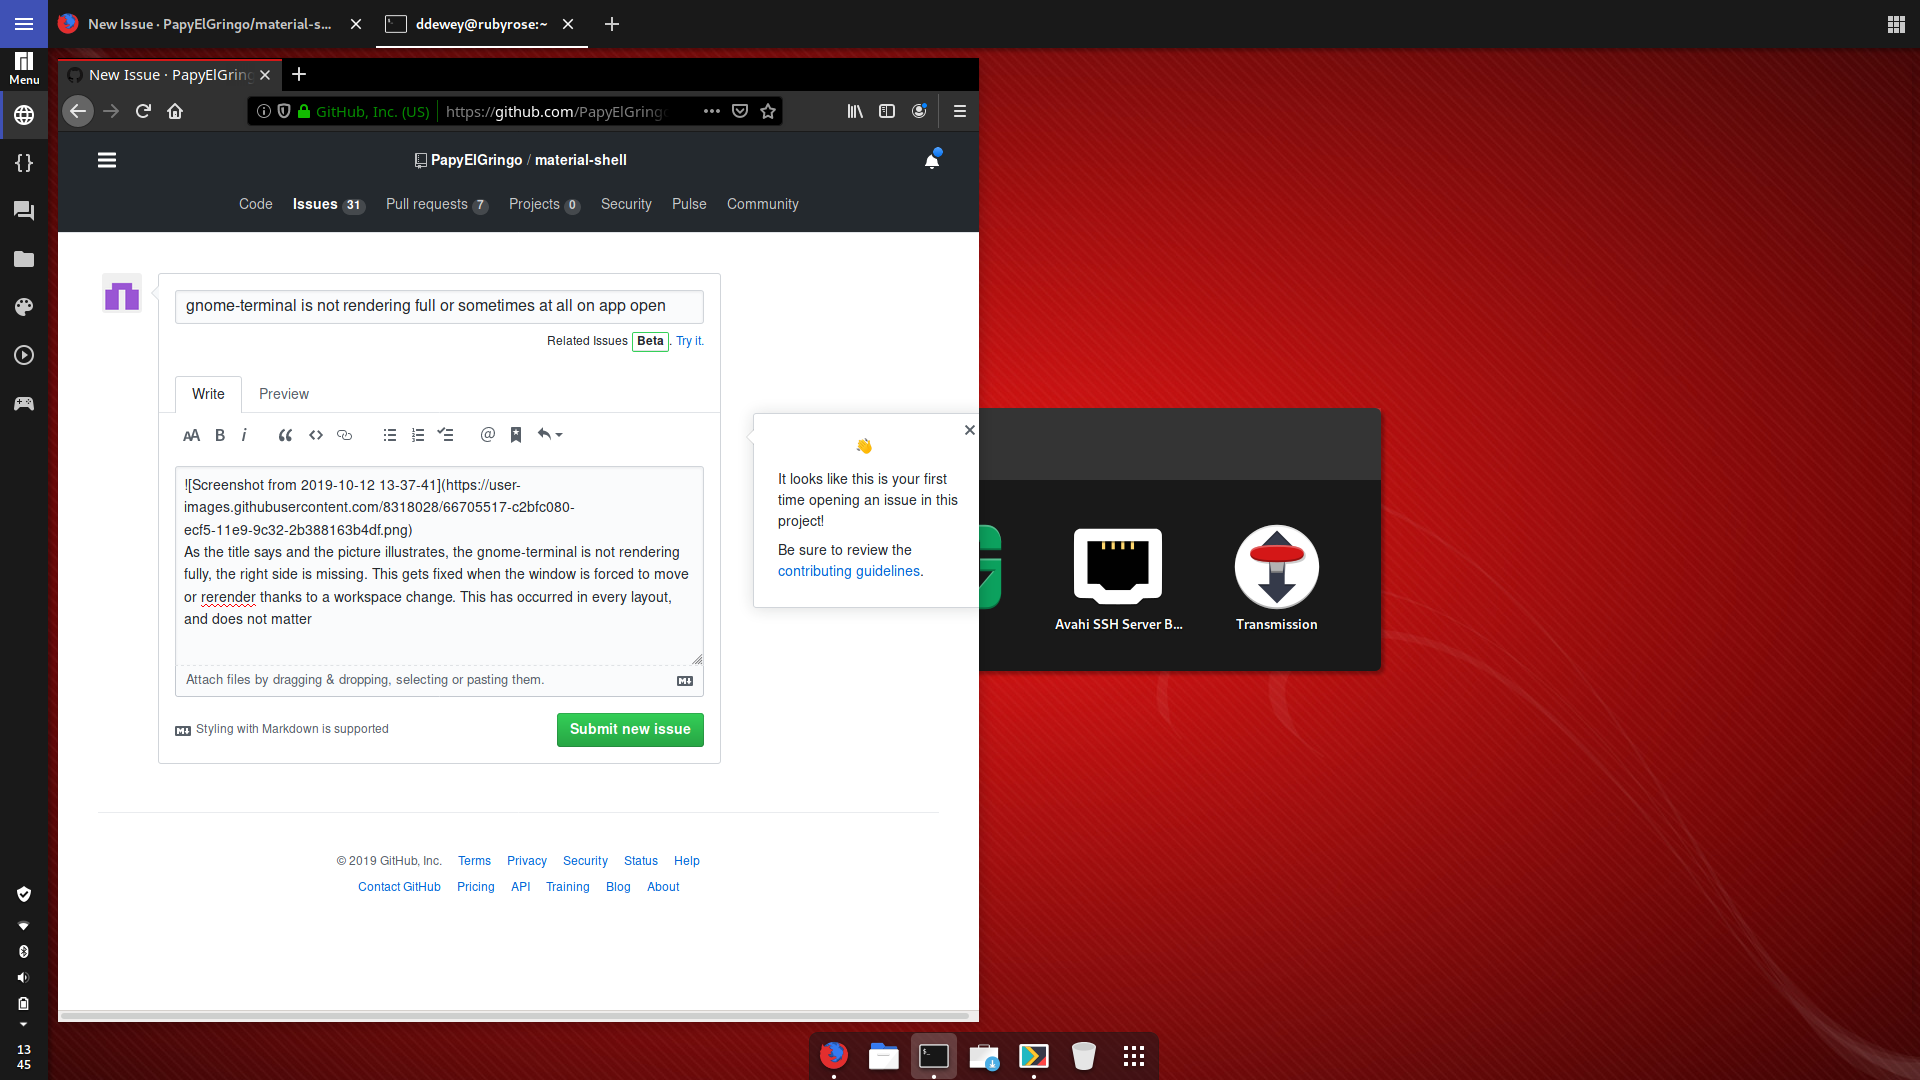Add a task list from the toolbar

click(x=446, y=435)
